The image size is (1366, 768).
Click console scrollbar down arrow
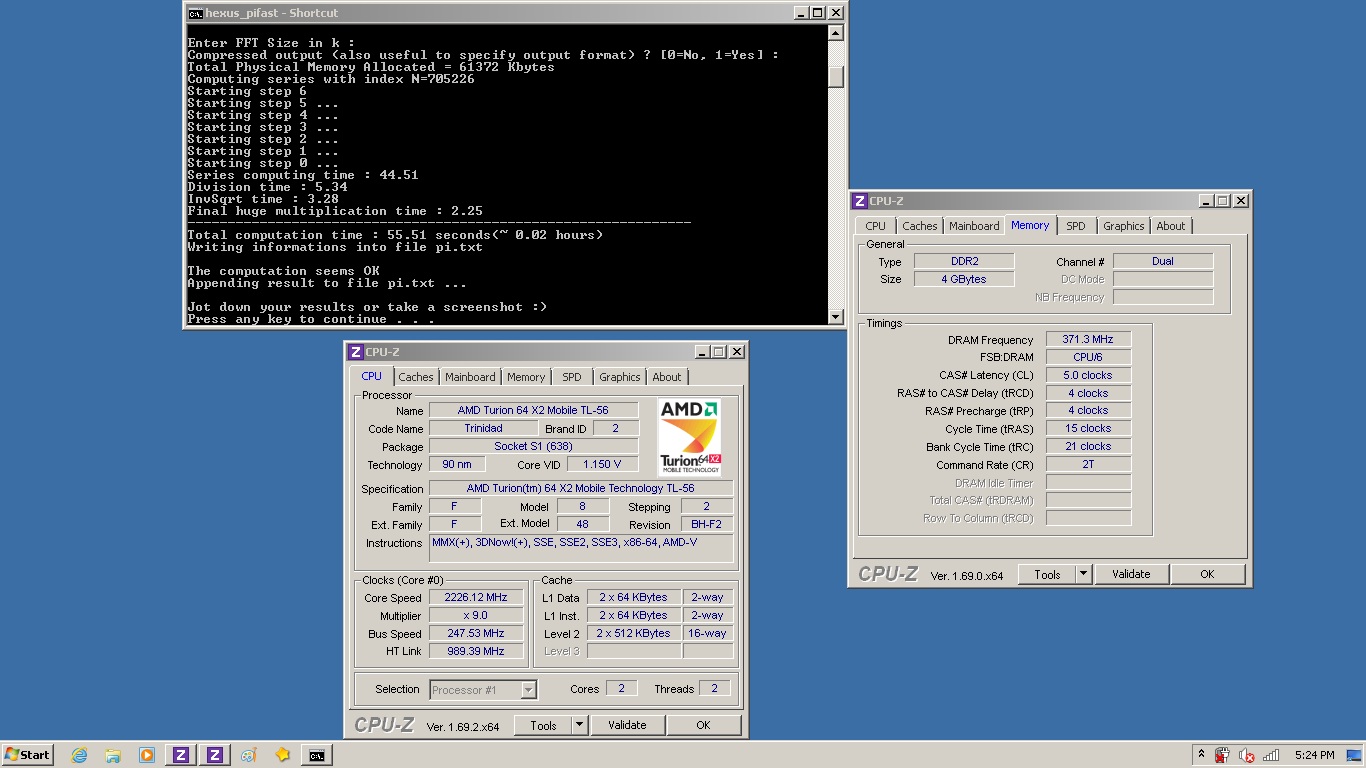(836, 317)
